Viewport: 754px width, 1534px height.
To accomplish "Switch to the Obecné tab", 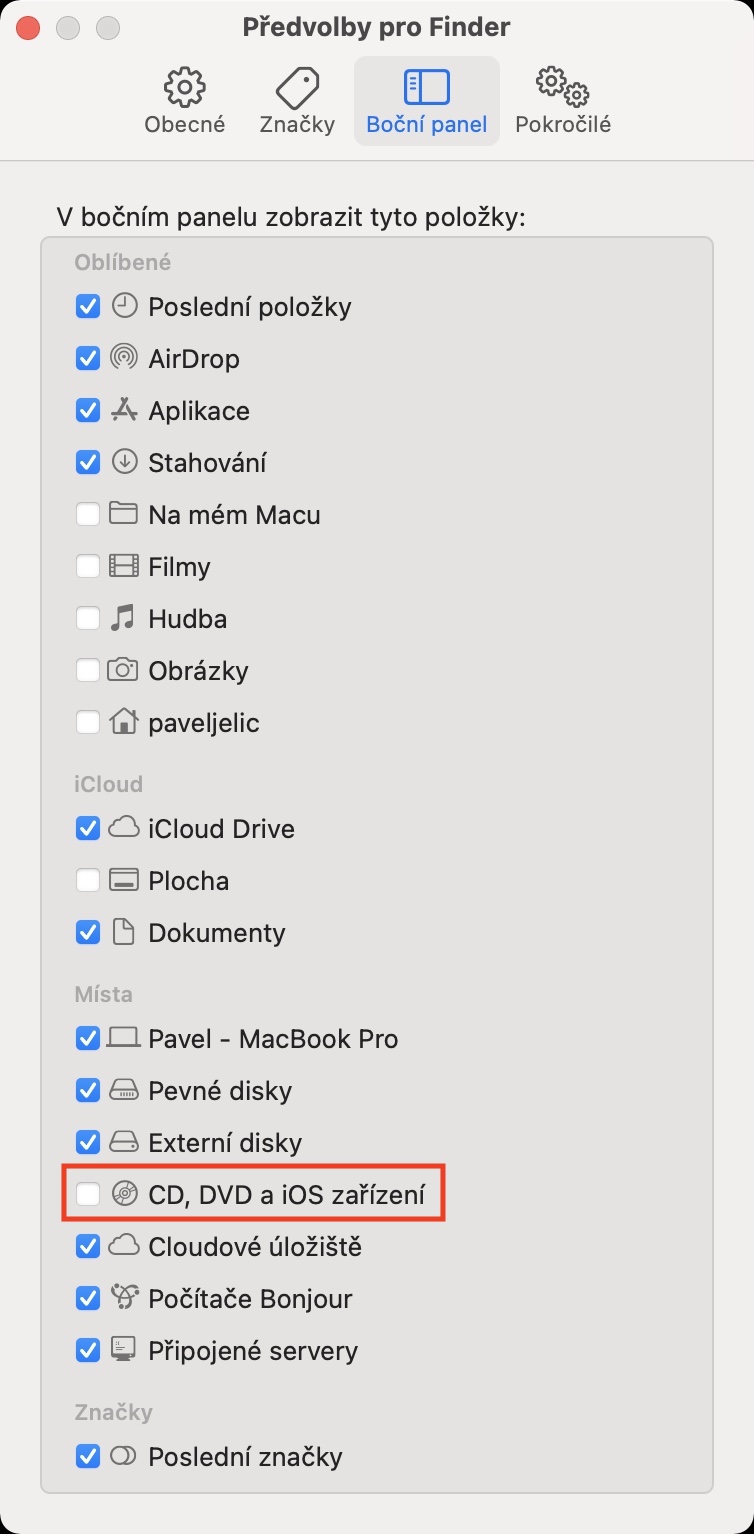I will 185,101.
